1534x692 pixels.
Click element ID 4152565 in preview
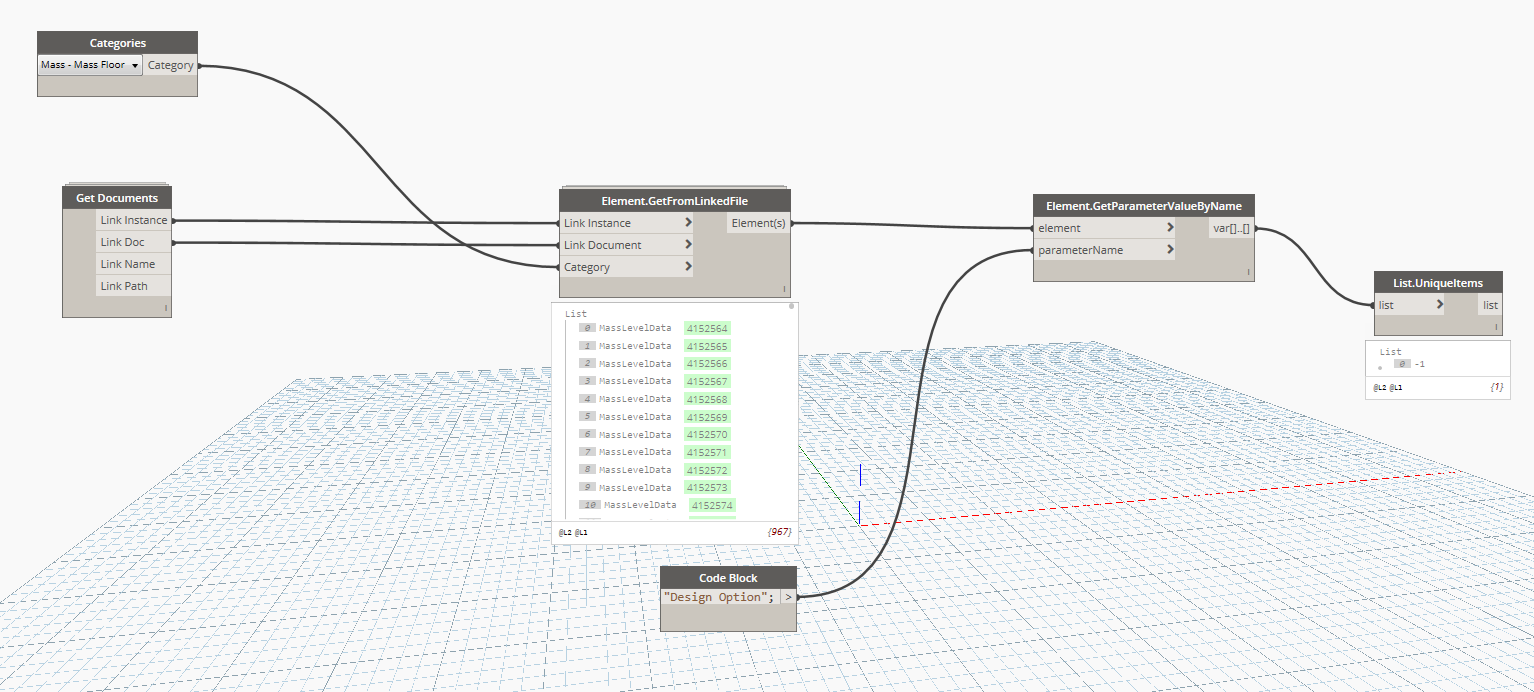[x=707, y=346]
